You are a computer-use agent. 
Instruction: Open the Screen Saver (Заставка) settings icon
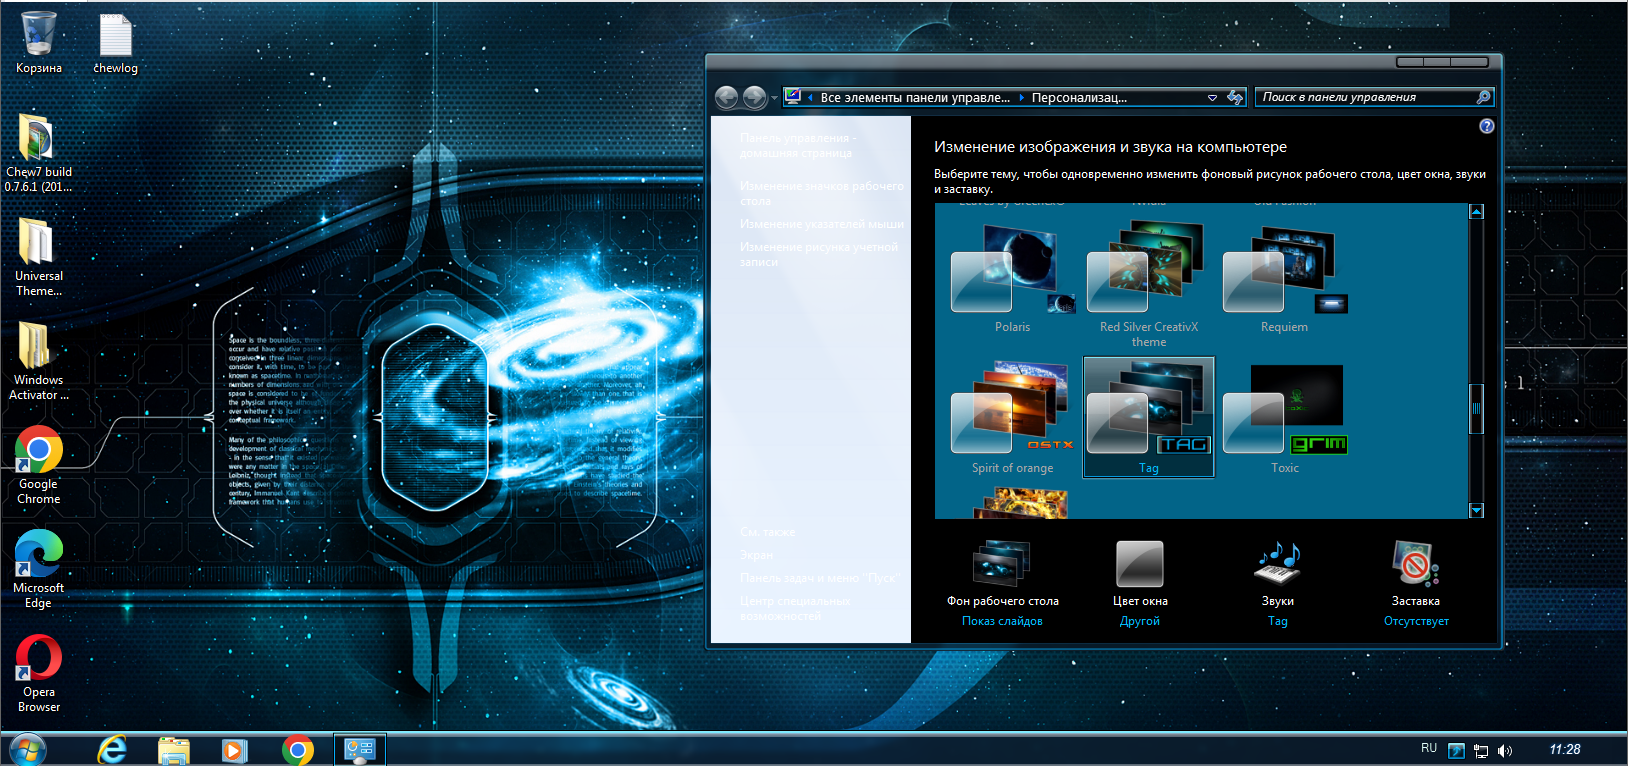click(x=1415, y=565)
